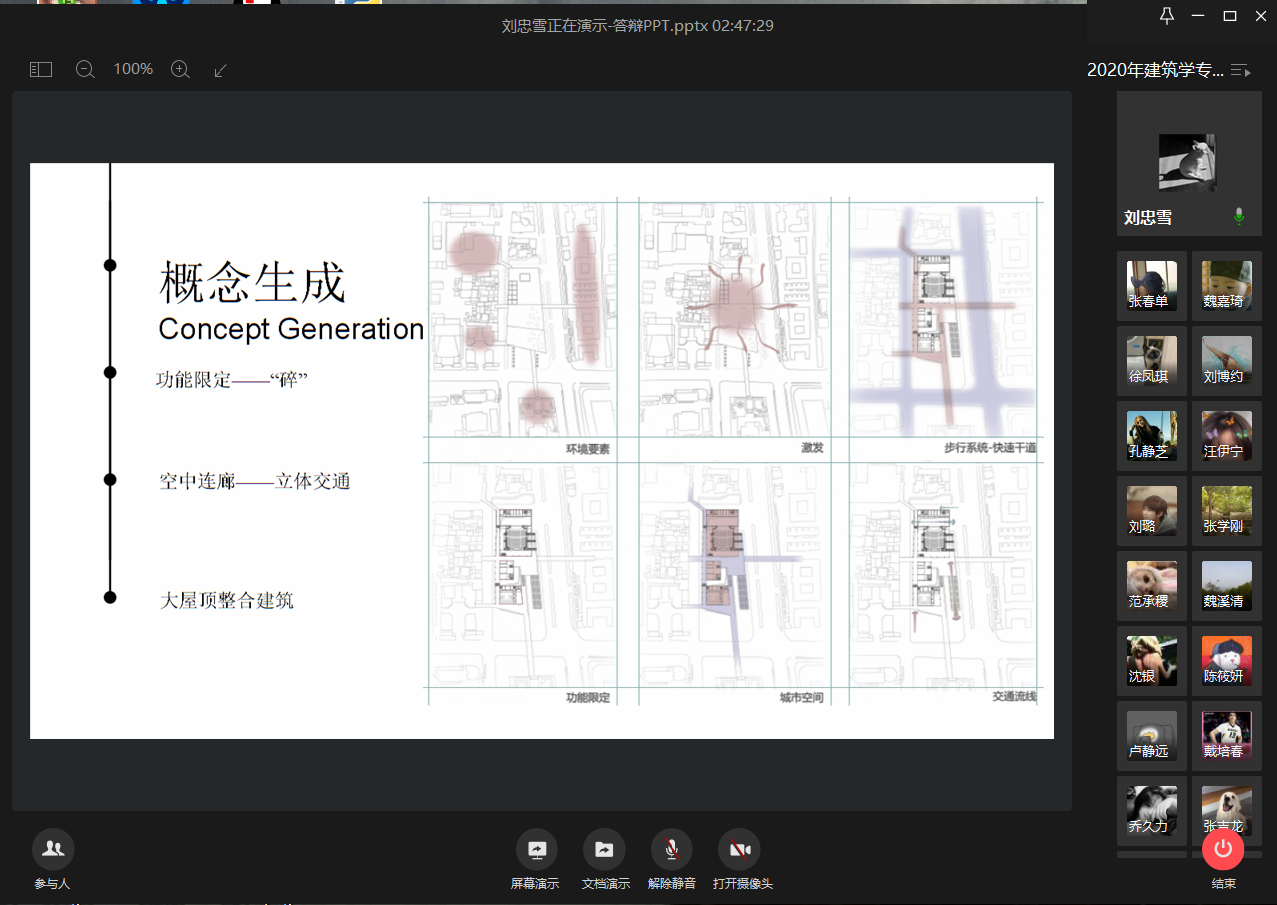Click participant 魏嘉琦 avatar
This screenshot has width=1277, height=905.
1226,286
